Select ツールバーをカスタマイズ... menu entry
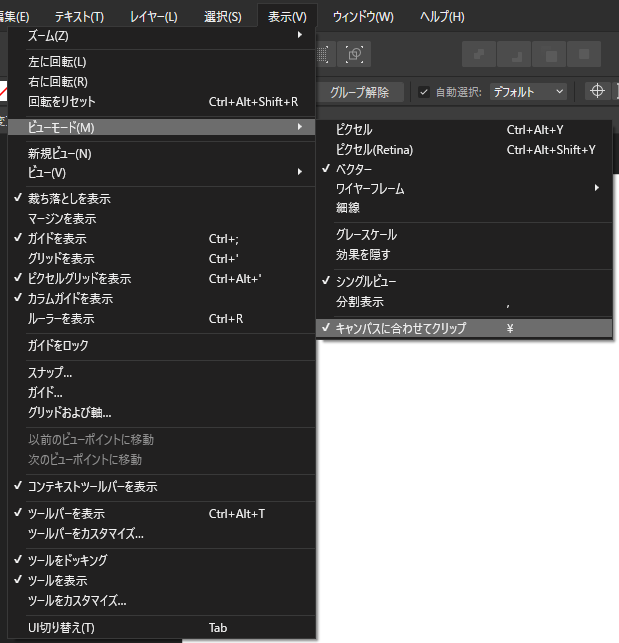 [x=86, y=533]
